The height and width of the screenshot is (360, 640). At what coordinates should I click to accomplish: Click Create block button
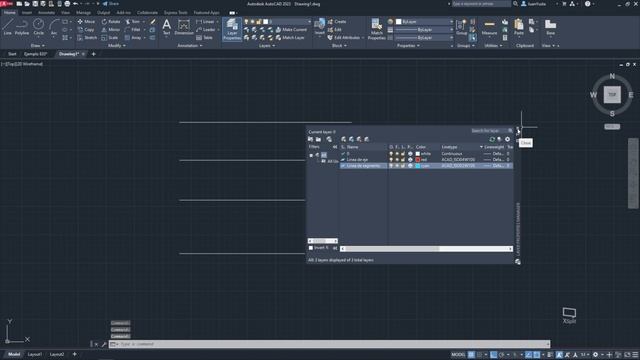point(337,22)
